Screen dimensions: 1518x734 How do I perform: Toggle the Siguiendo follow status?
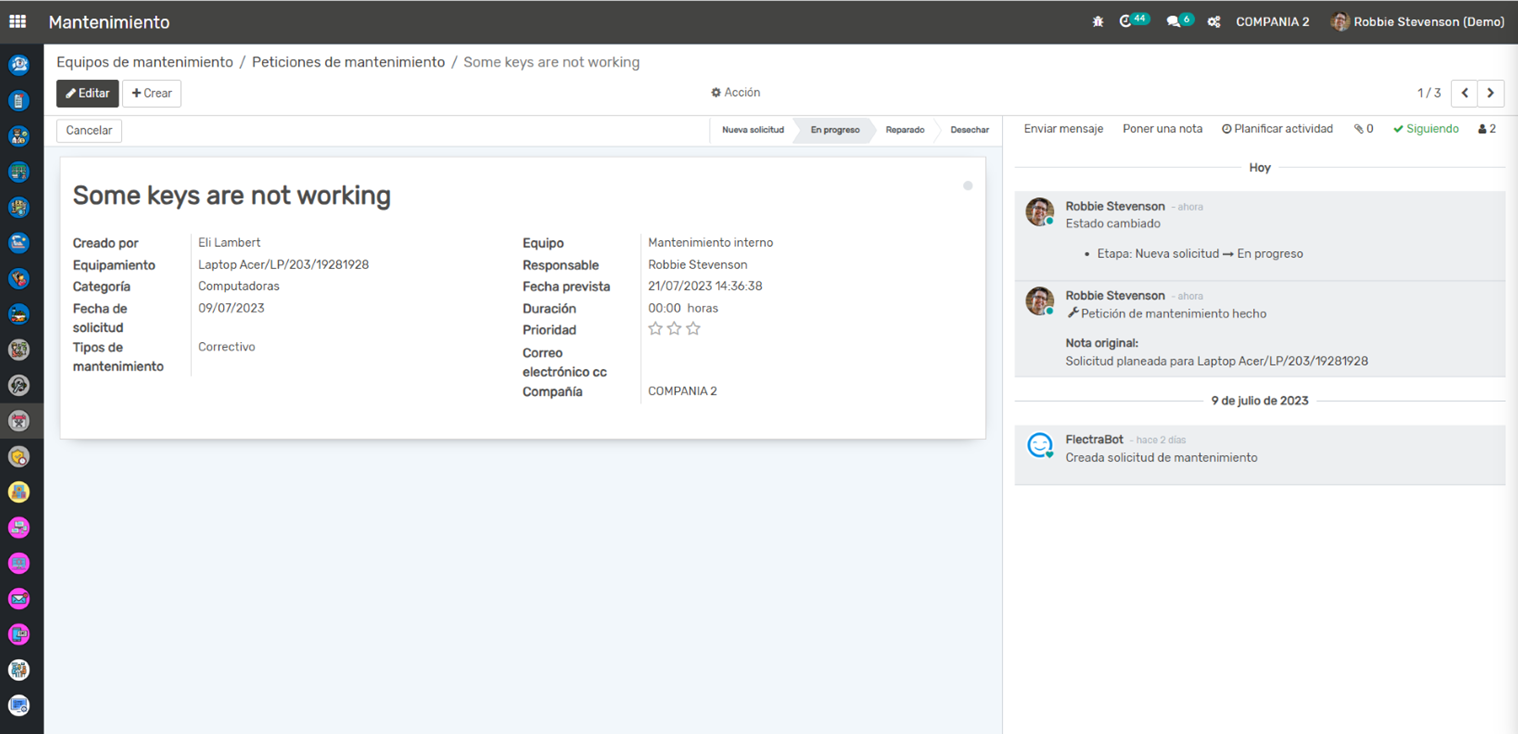coord(1426,129)
